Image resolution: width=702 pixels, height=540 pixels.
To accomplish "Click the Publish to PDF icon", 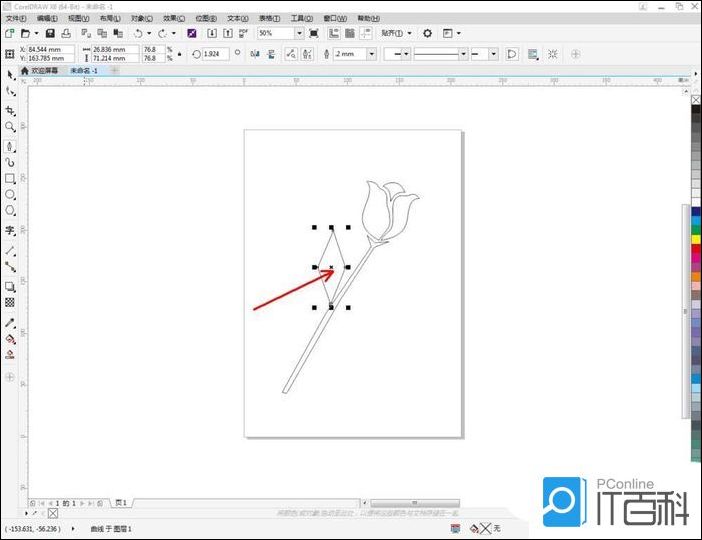I will pyautogui.click(x=243, y=33).
